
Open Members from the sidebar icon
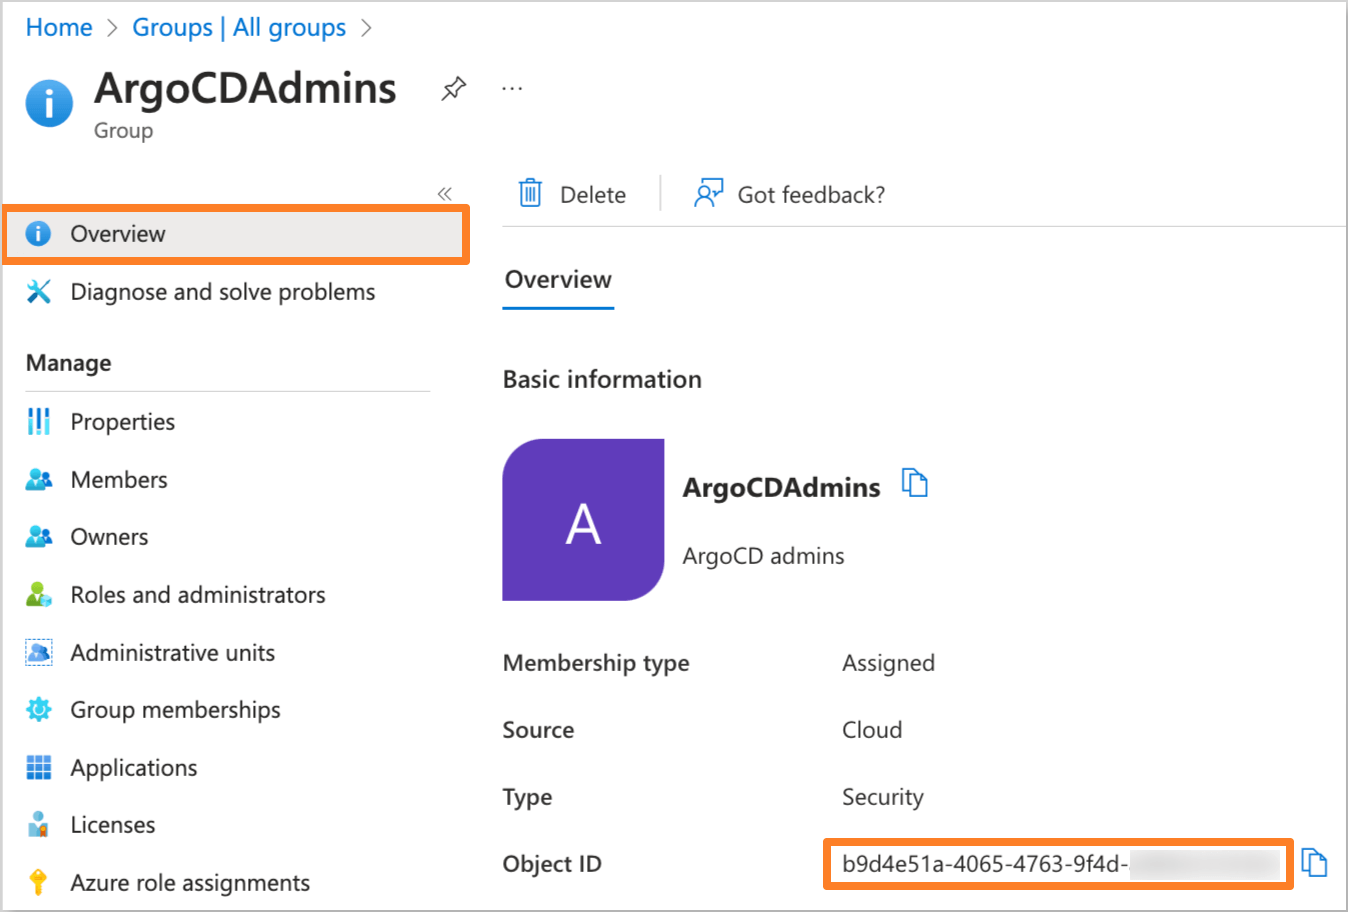38,479
